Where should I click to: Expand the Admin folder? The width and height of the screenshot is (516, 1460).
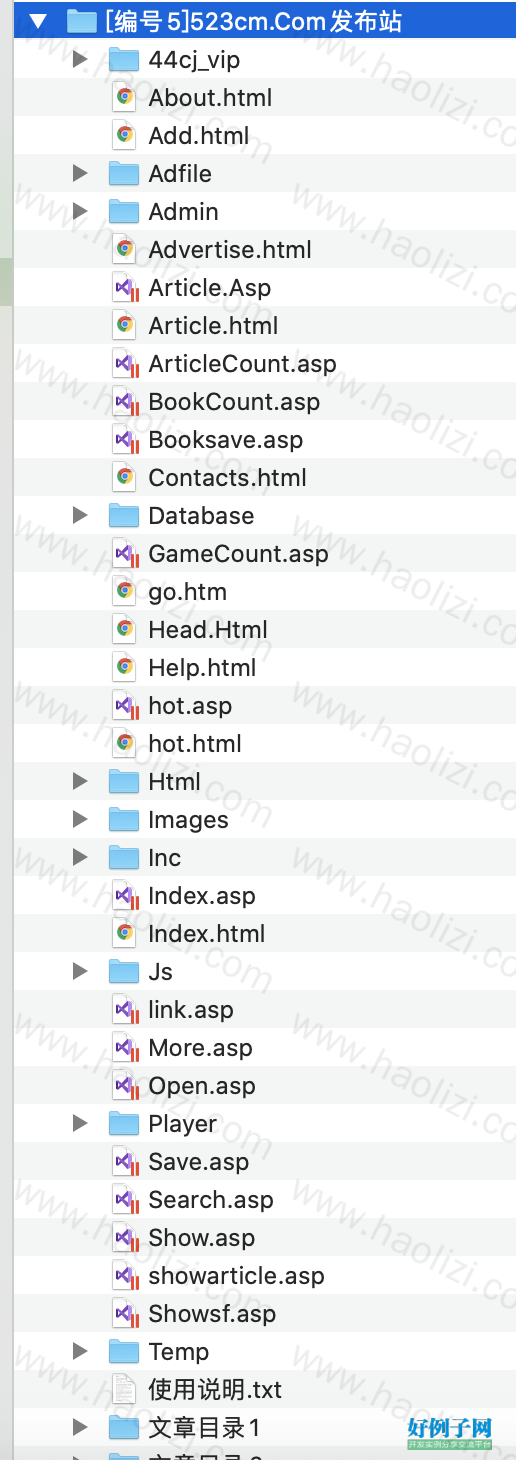pos(80,212)
